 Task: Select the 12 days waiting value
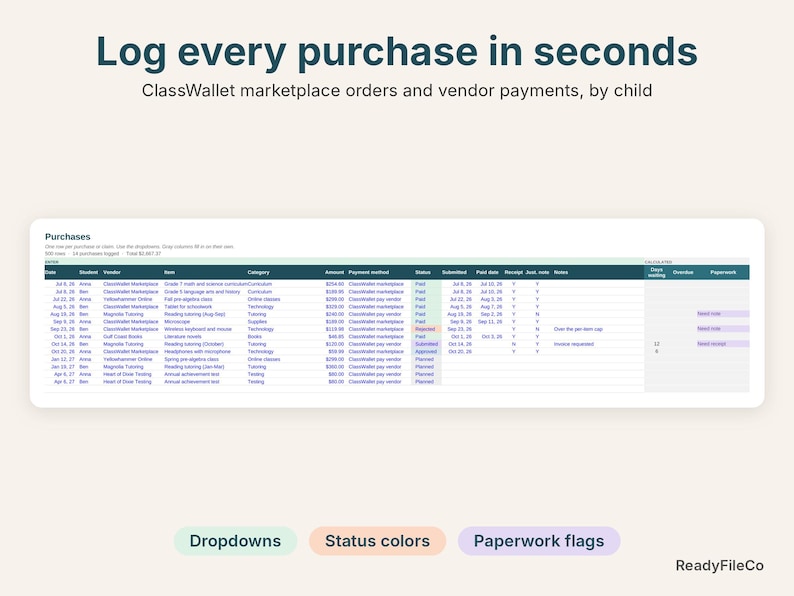point(656,344)
